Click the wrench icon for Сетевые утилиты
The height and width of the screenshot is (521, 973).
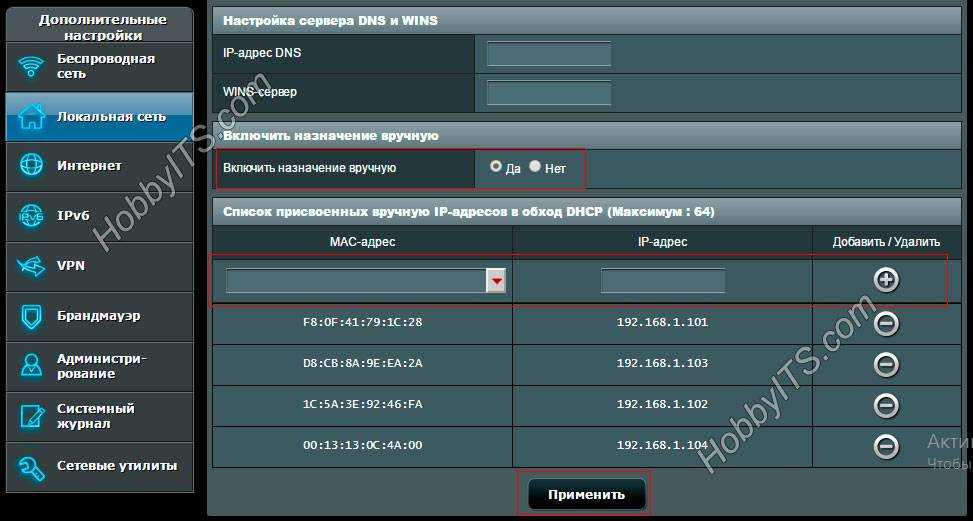[32, 466]
